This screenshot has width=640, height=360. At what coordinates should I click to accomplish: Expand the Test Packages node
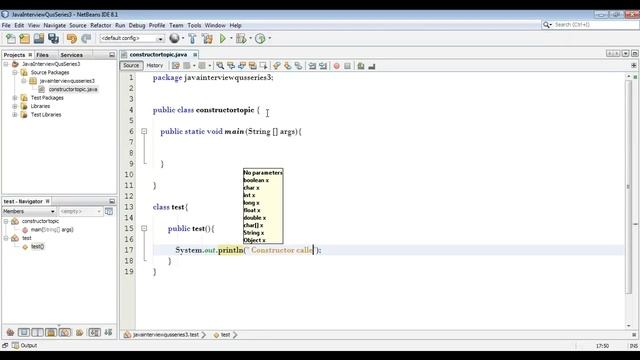15,98
